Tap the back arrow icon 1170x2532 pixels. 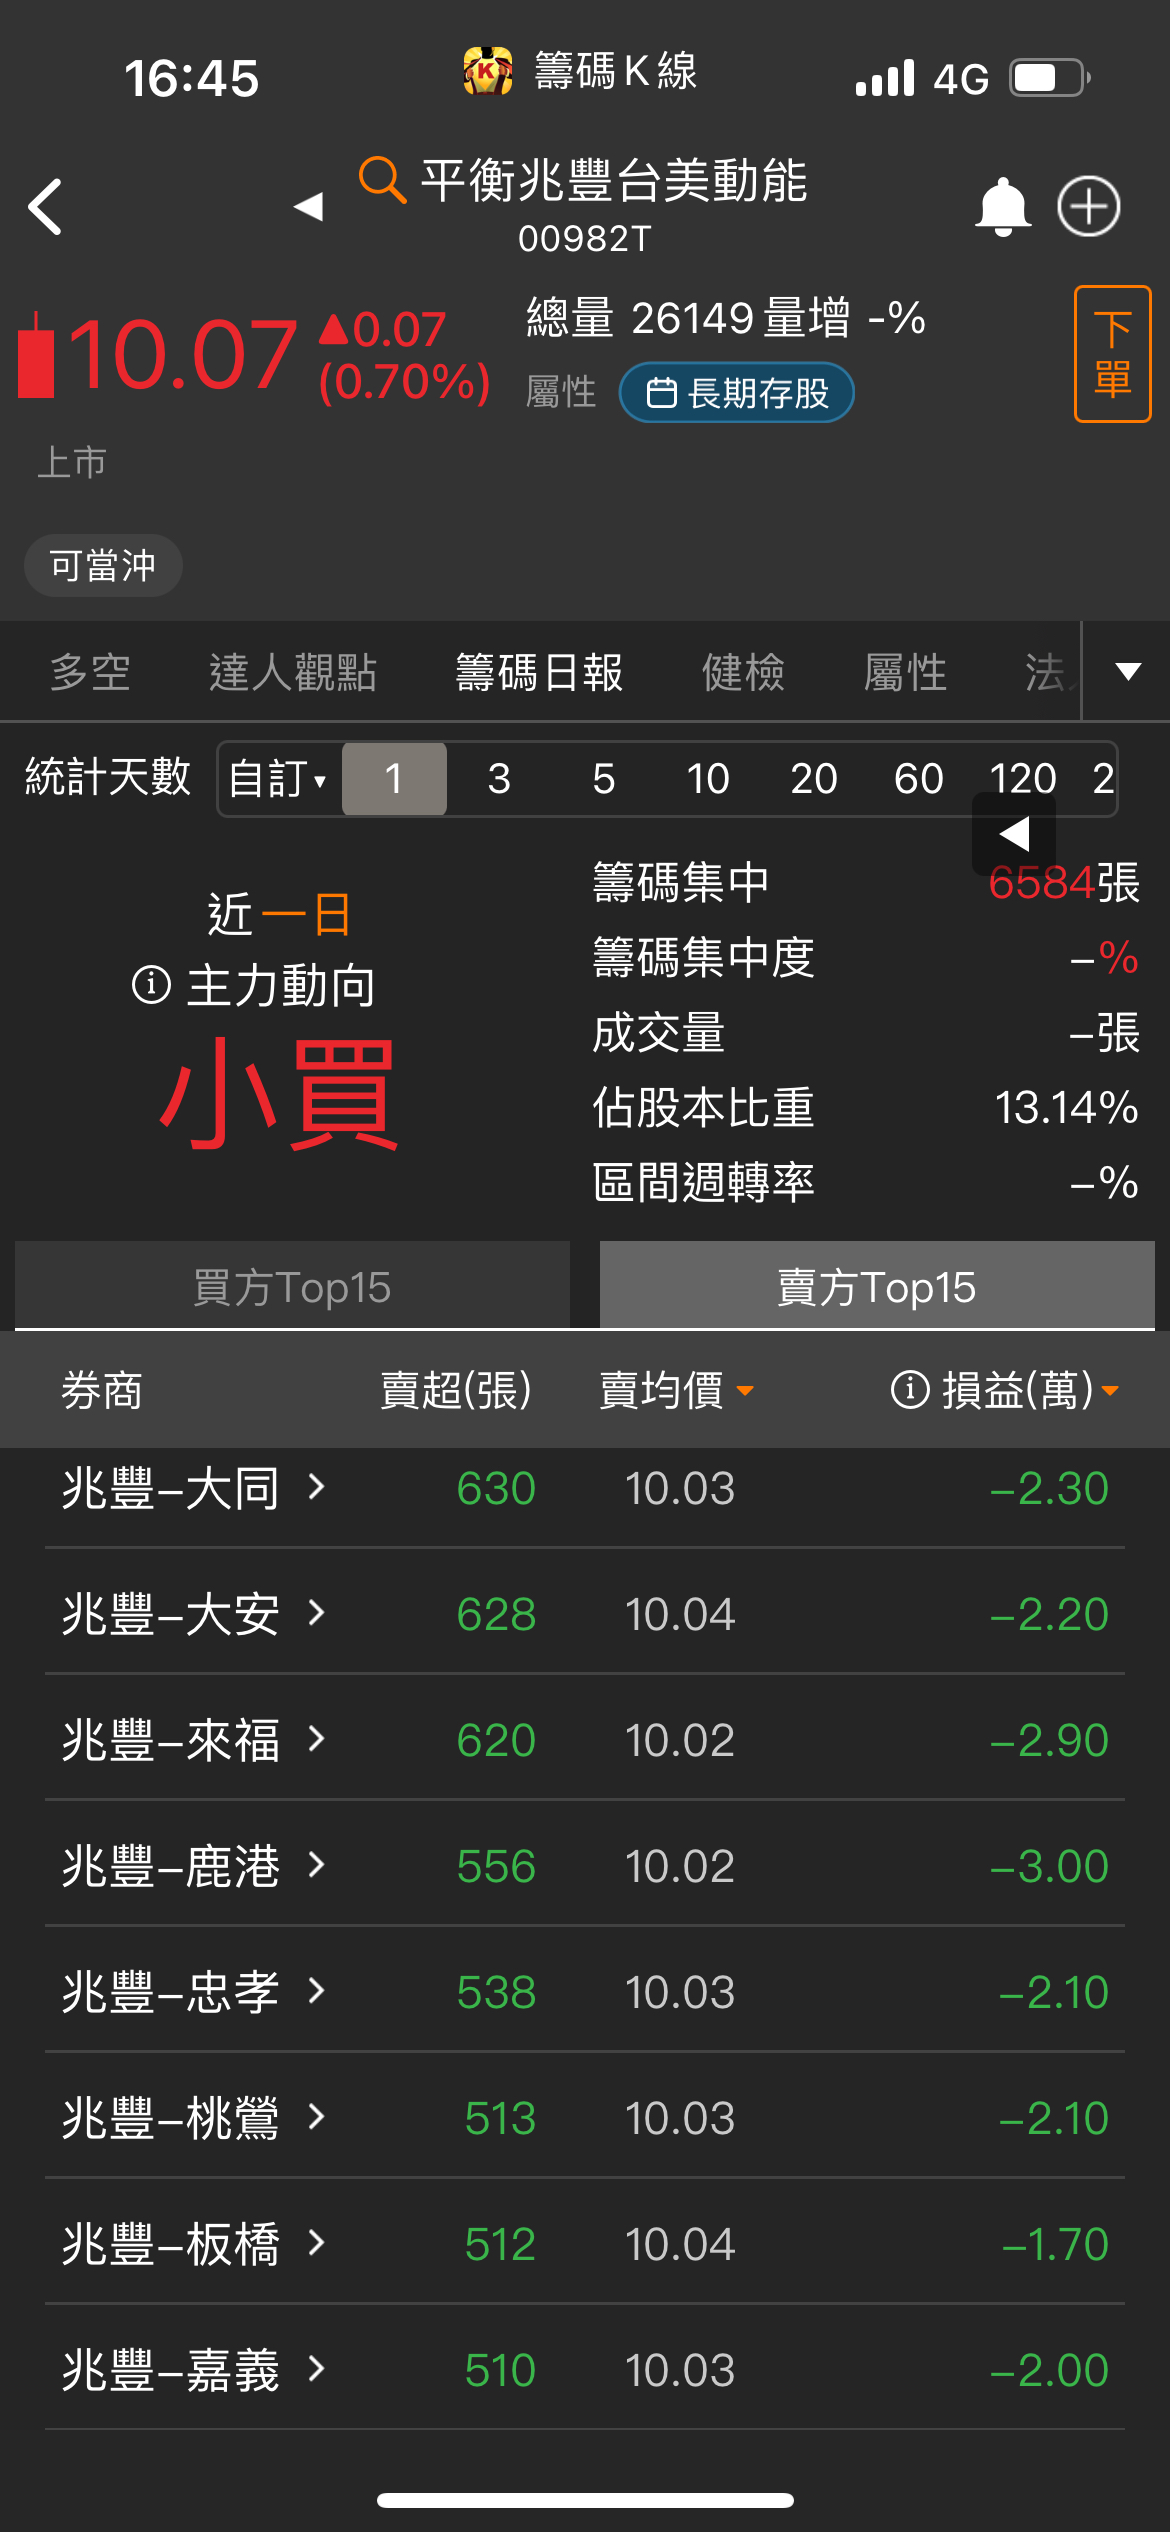tap(45, 207)
